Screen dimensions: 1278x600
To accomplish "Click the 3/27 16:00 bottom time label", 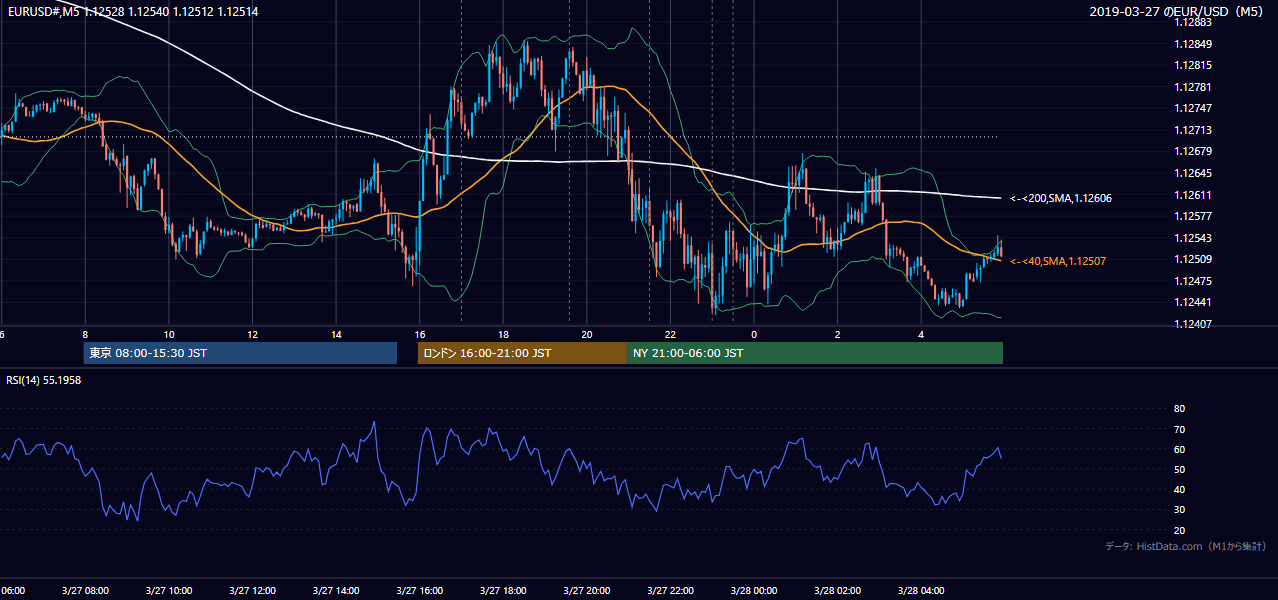I will [420, 591].
